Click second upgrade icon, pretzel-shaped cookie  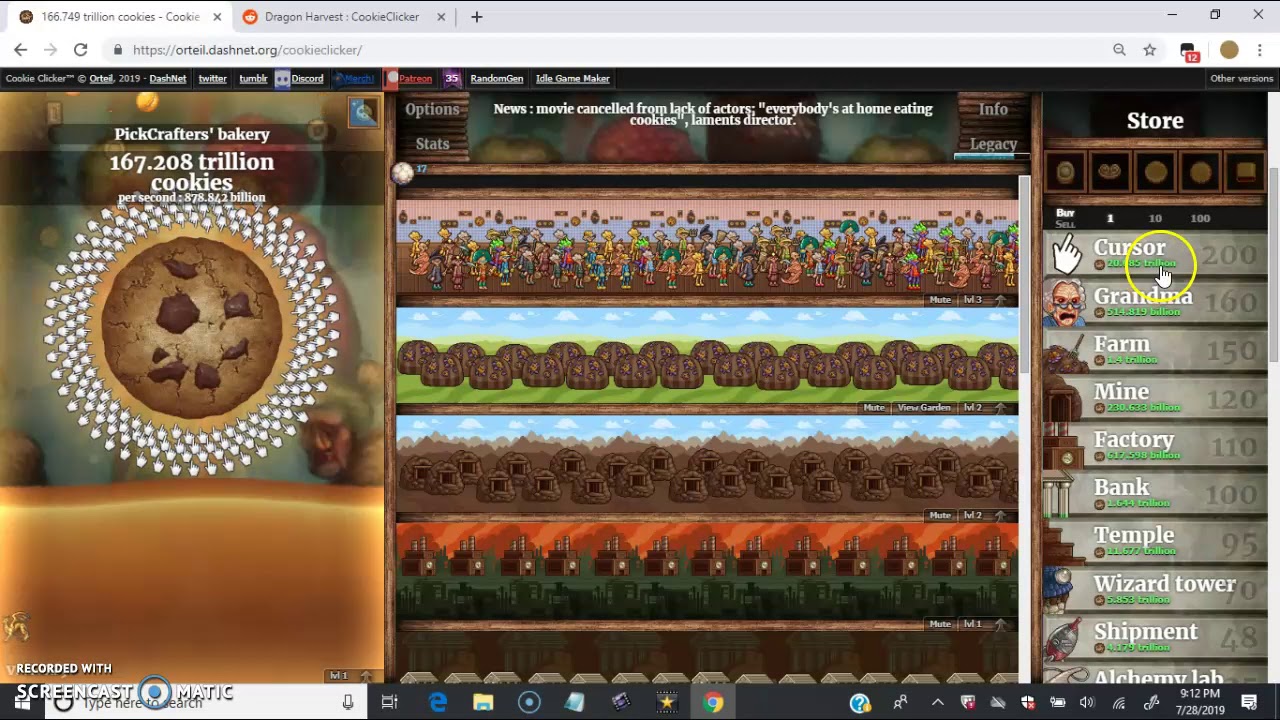pyautogui.click(x=1110, y=172)
